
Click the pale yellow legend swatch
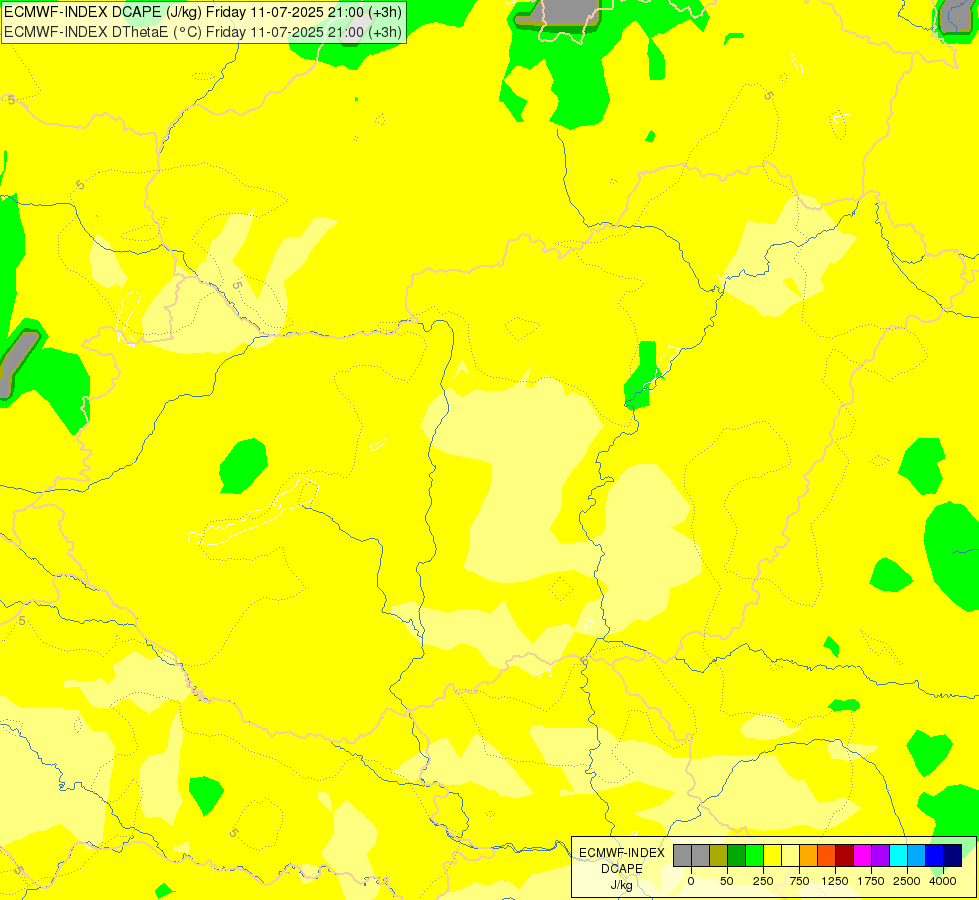tap(790, 855)
